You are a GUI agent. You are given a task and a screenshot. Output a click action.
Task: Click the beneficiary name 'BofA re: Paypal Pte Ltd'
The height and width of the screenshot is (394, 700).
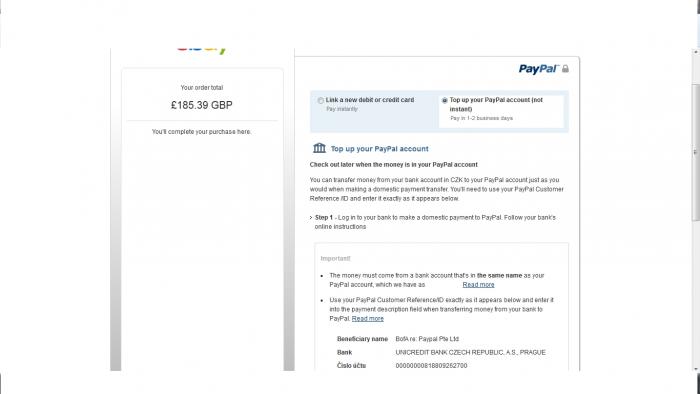tap(427, 339)
